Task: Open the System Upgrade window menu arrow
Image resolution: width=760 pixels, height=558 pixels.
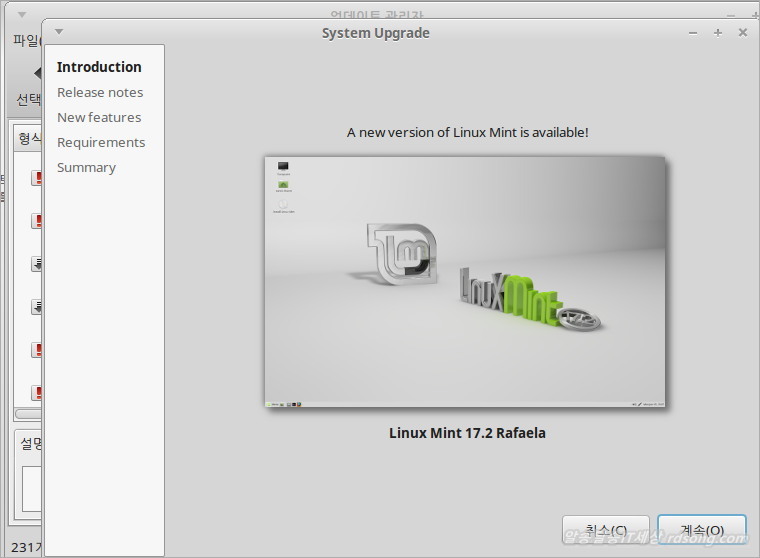Action: point(59,32)
